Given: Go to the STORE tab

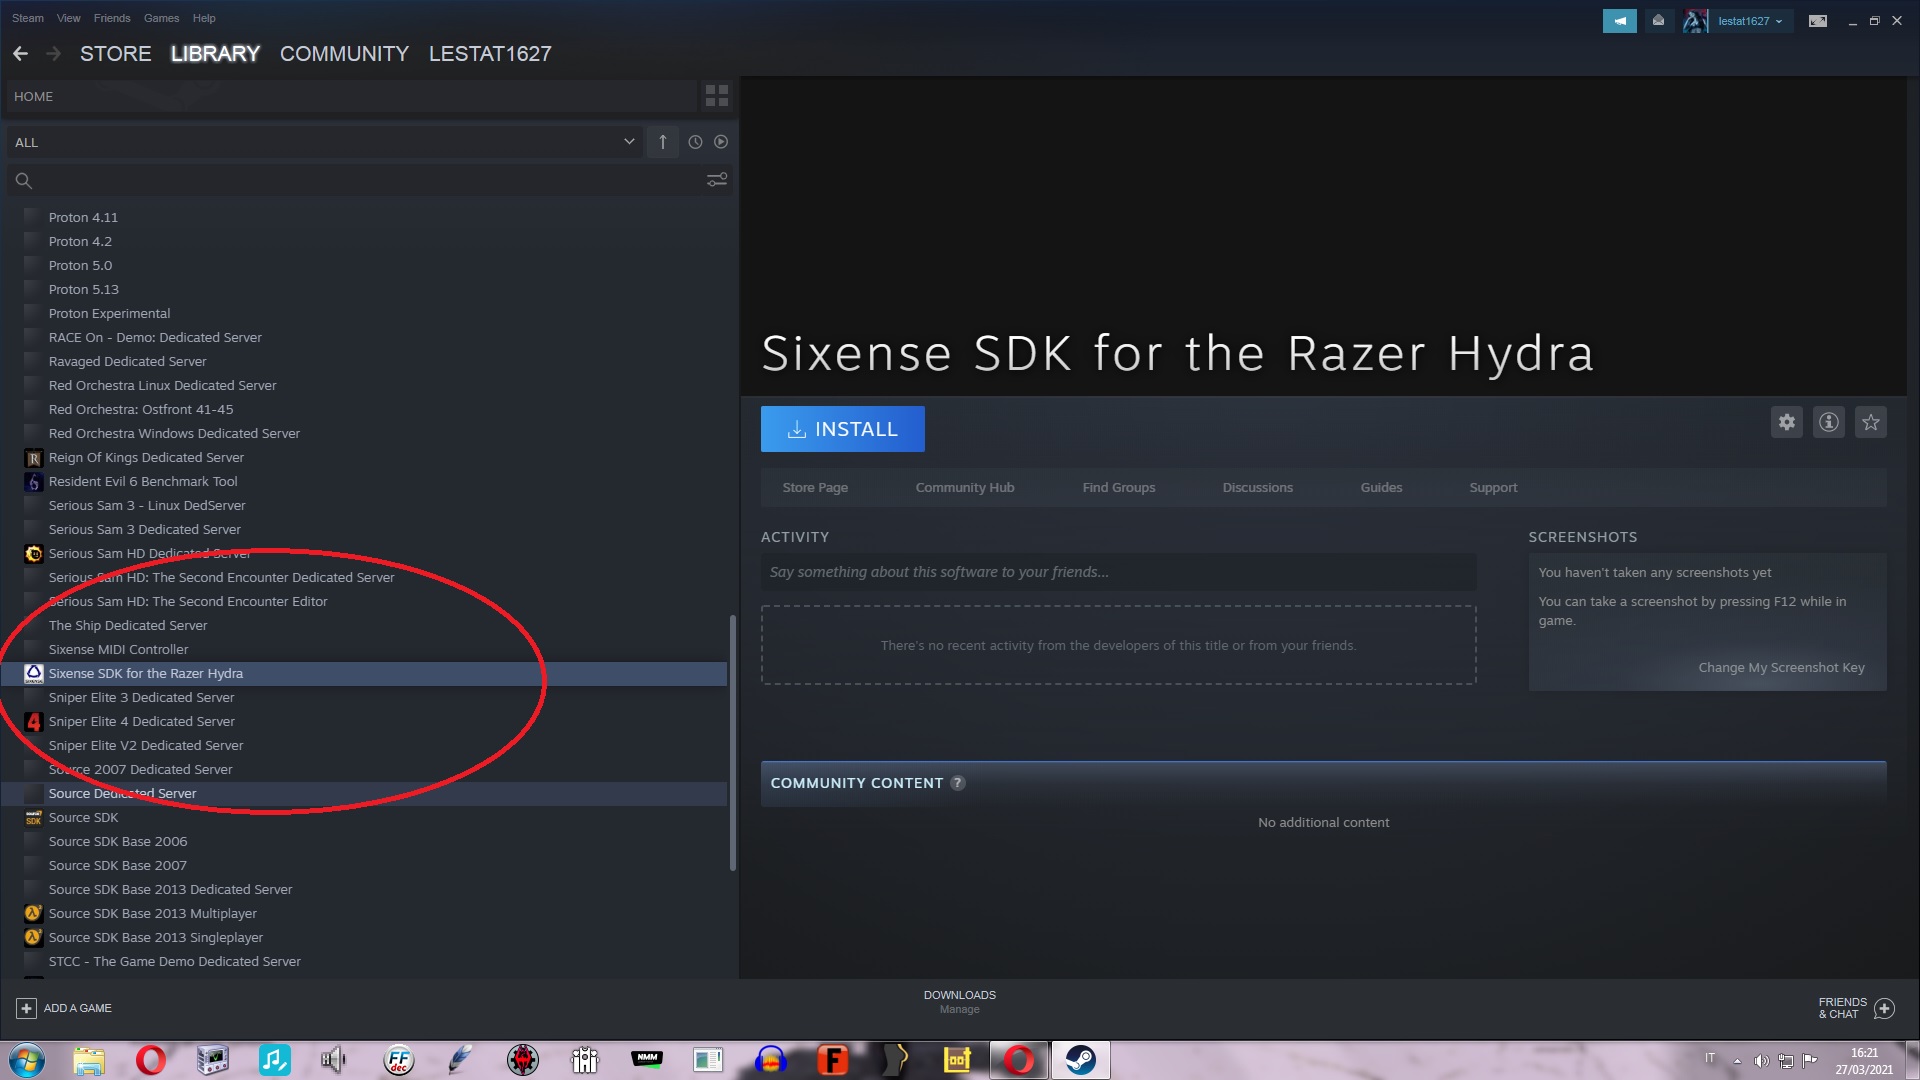Looking at the screenshot, I should tap(116, 54).
